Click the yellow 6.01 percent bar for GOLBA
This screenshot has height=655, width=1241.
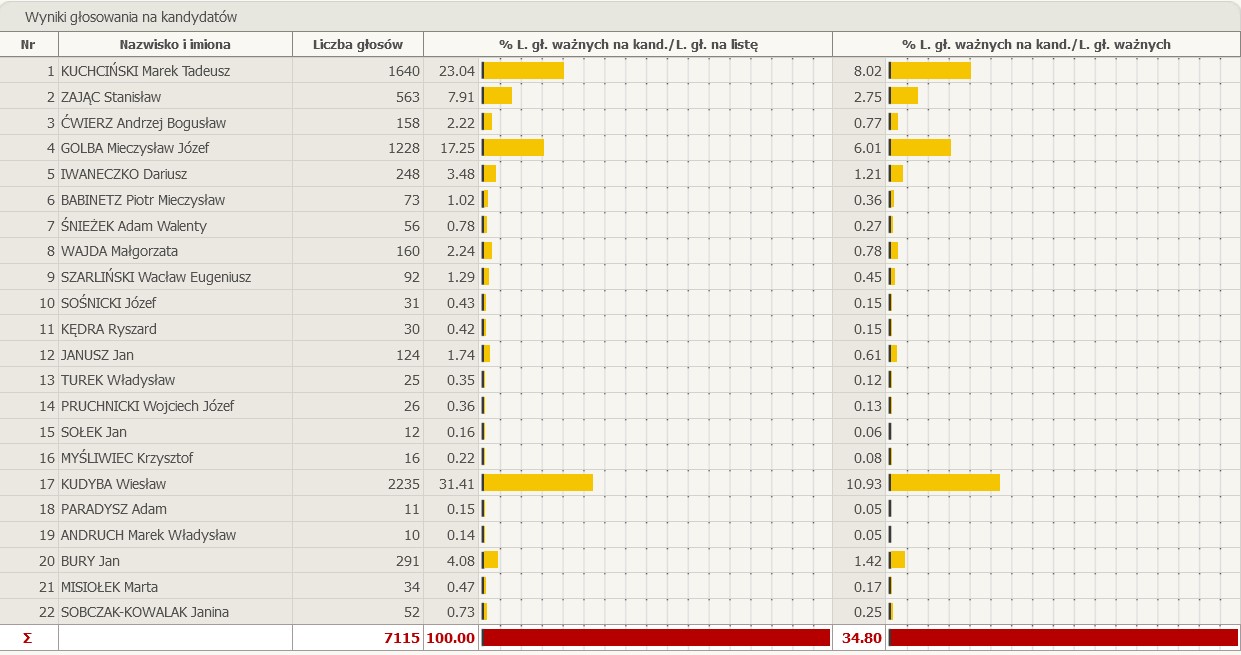pyautogui.click(x=920, y=148)
